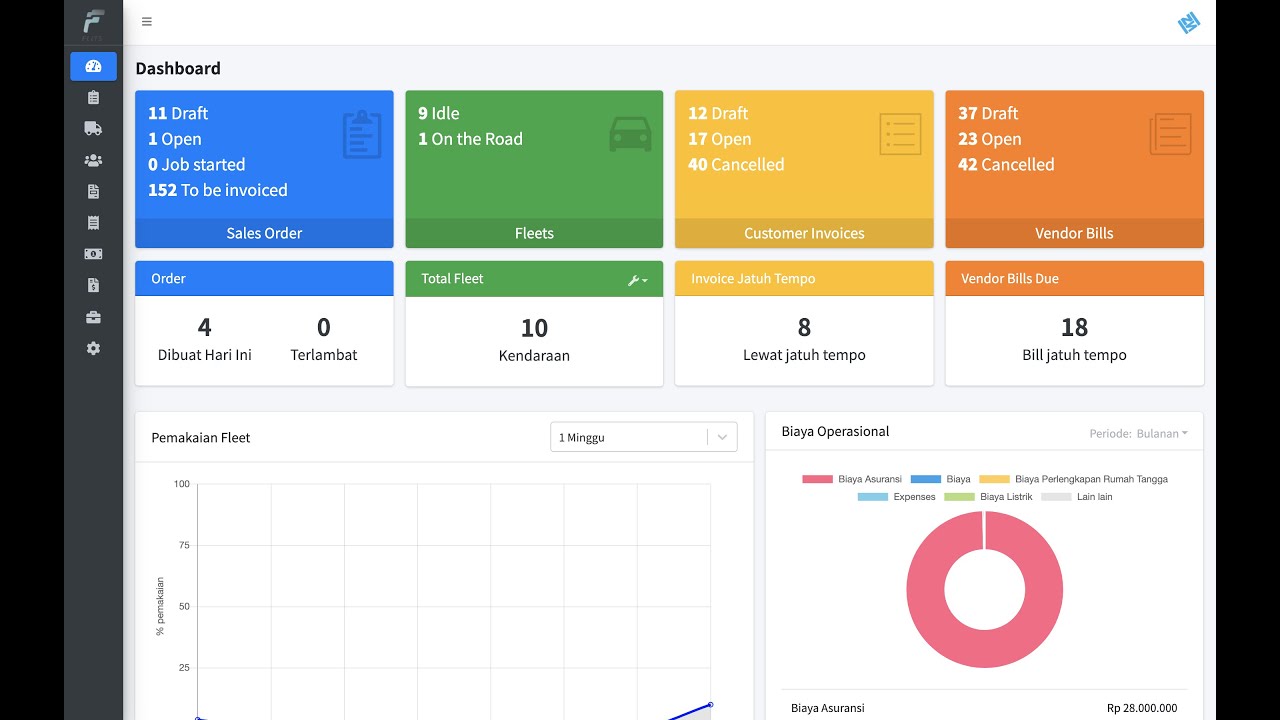The height and width of the screenshot is (720, 1280).
Task: Click the 37 Draft vendor bills line
Action: (x=988, y=113)
